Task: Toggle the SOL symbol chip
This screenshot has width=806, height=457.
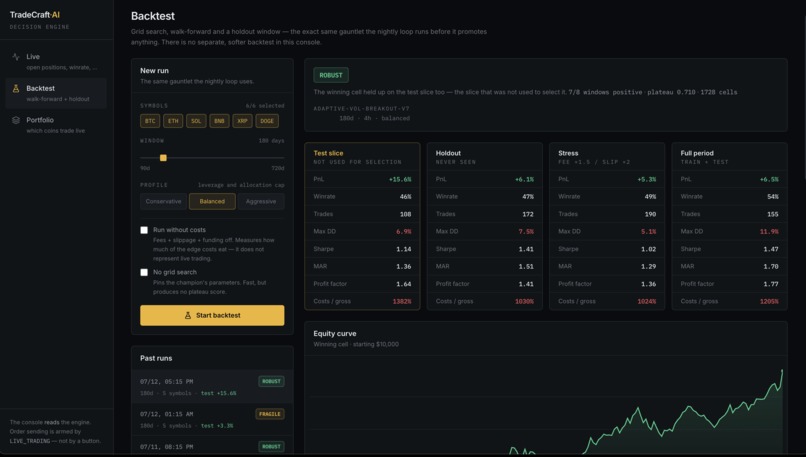Action: pyautogui.click(x=196, y=121)
